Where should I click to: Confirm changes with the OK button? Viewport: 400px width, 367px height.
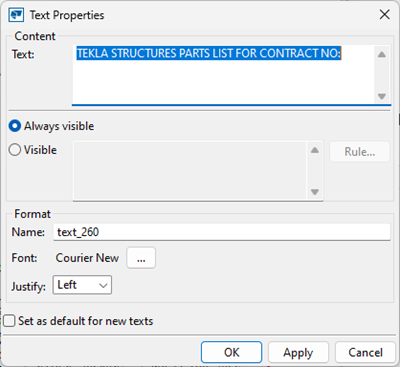[231, 352]
